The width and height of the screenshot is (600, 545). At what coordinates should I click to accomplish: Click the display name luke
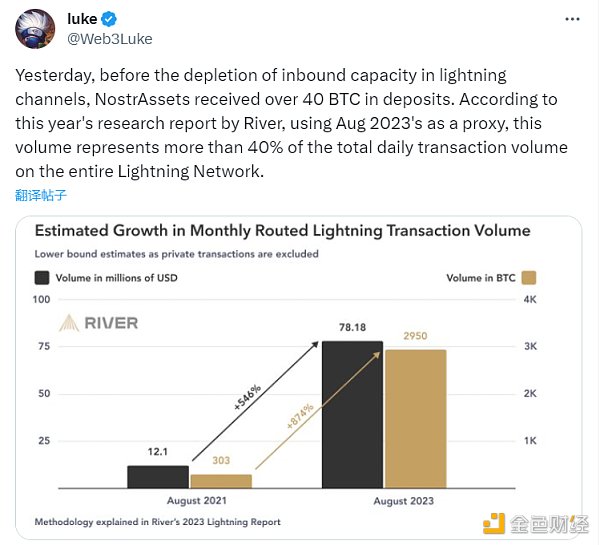82,19
